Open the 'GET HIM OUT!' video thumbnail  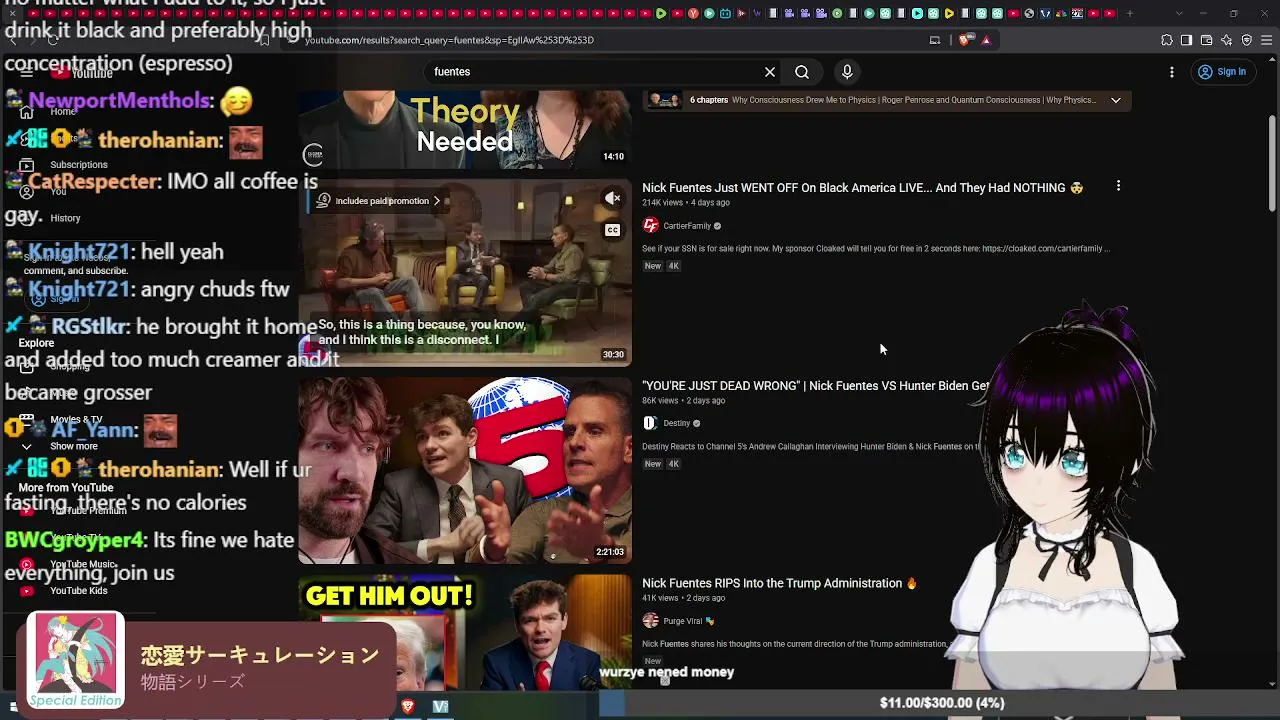pyautogui.click(x=465, y=633)
